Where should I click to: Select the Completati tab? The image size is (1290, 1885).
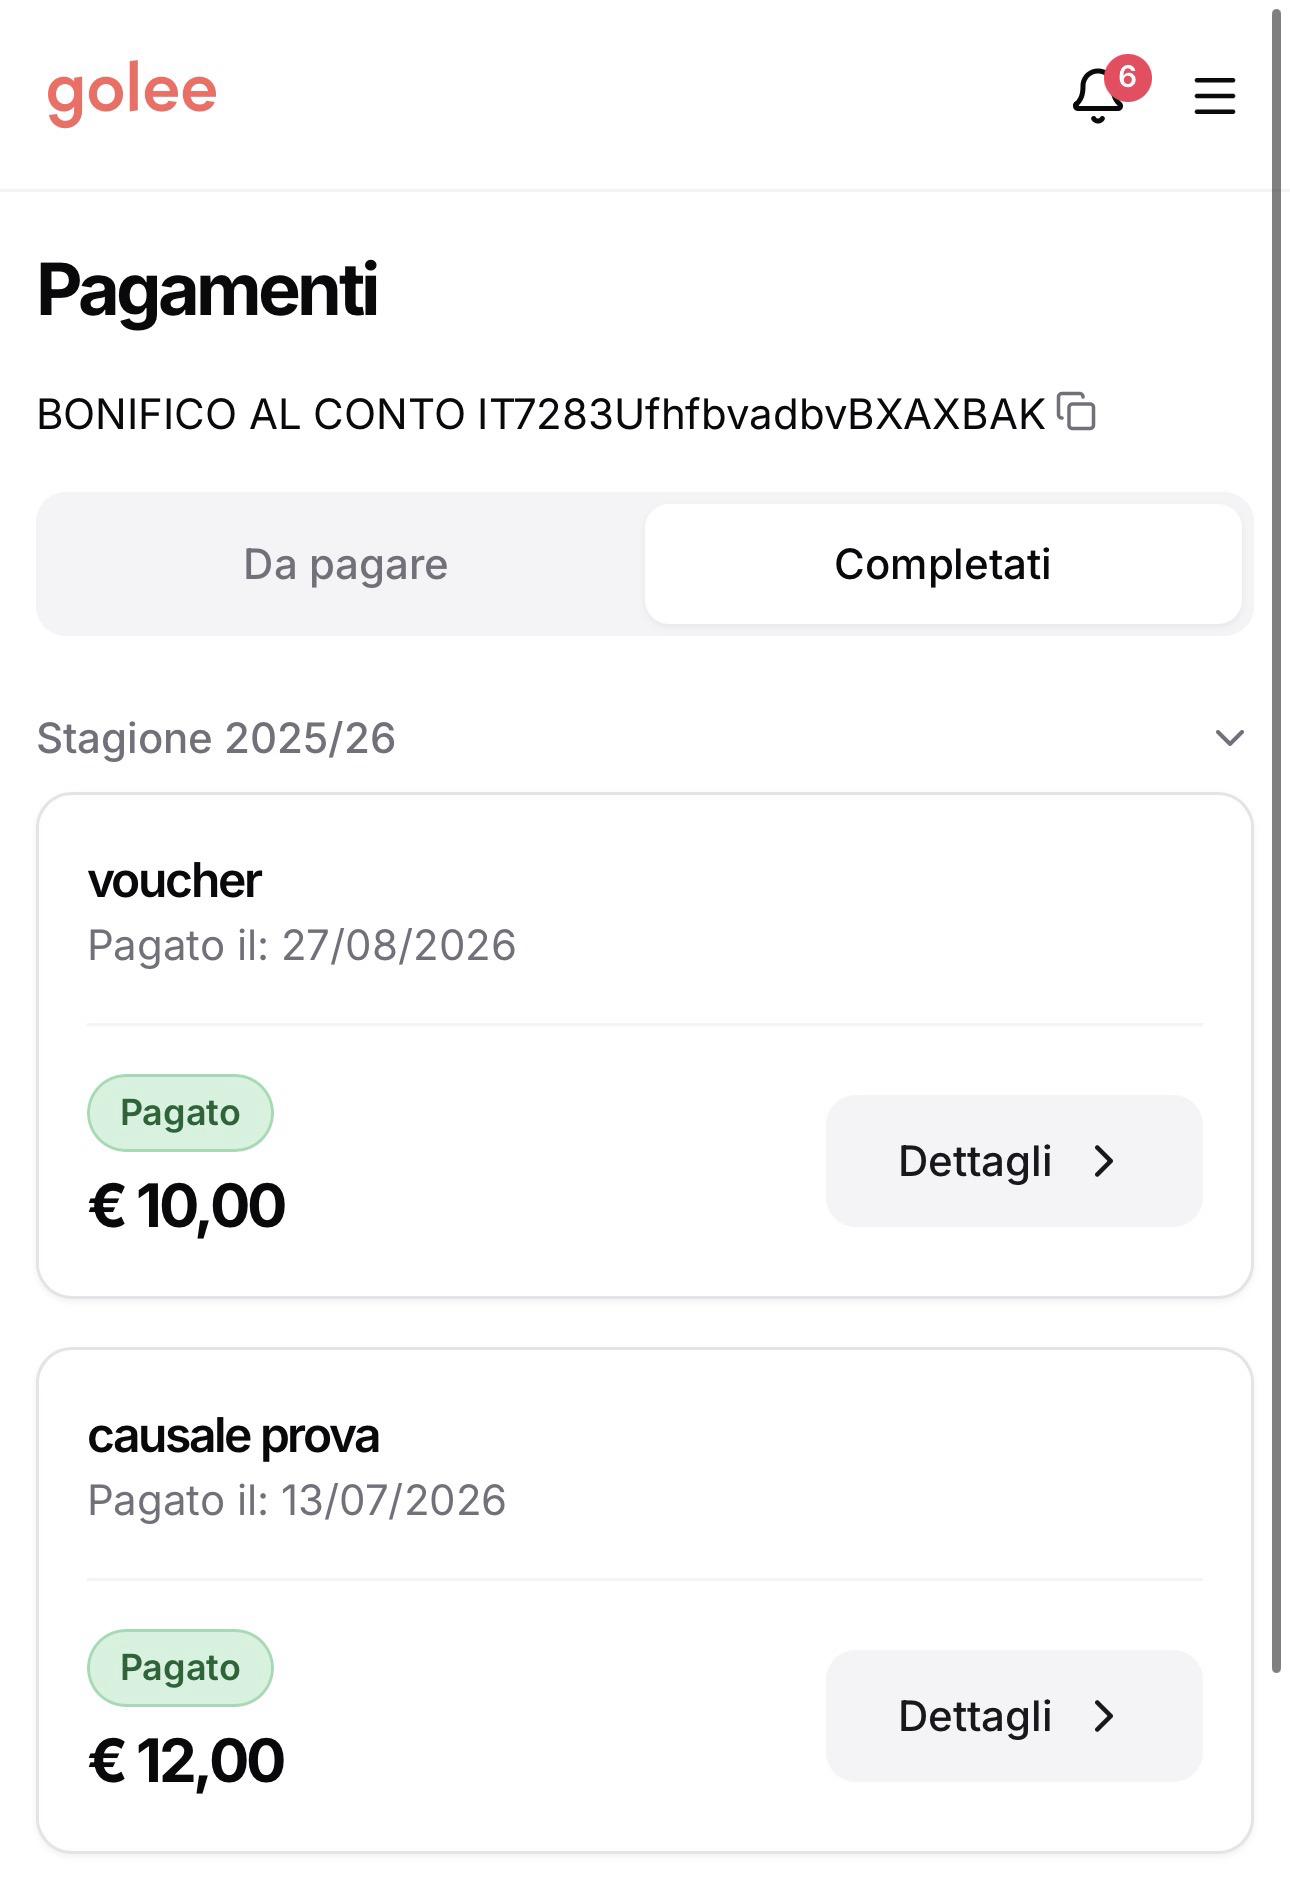943,564
